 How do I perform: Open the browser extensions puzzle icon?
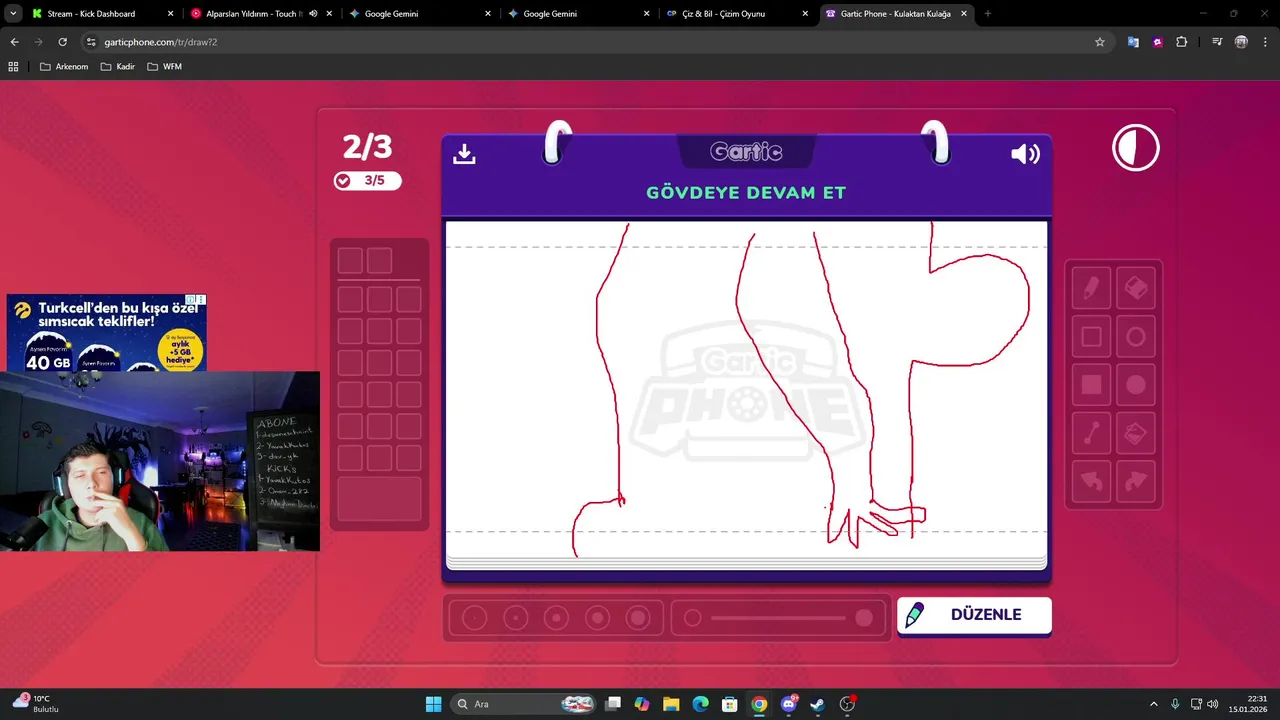(1182, 42)
